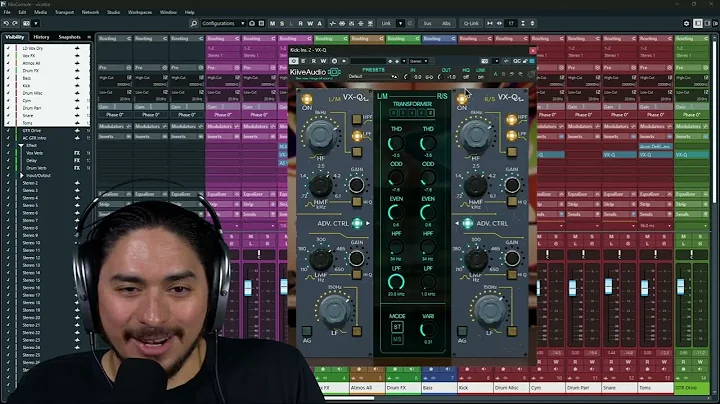720x404 pixels.
Task: Toggle the R/S HPF lit switch
Action: pos(512,120)
